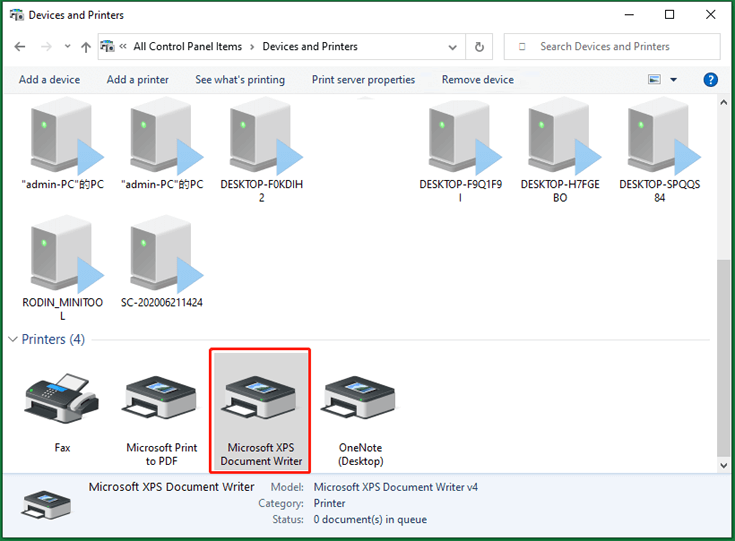Click the Printers (4) group header

coord(53,339)
